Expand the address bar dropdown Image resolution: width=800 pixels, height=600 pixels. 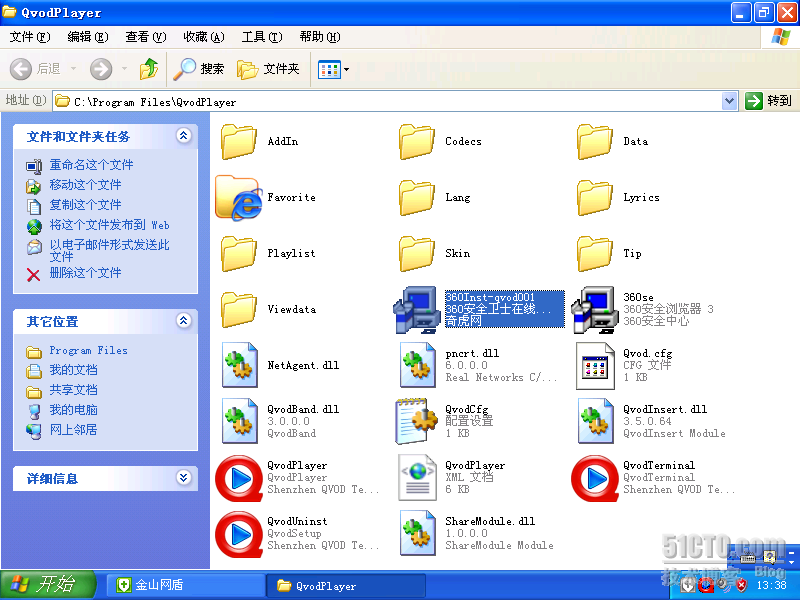730,101
